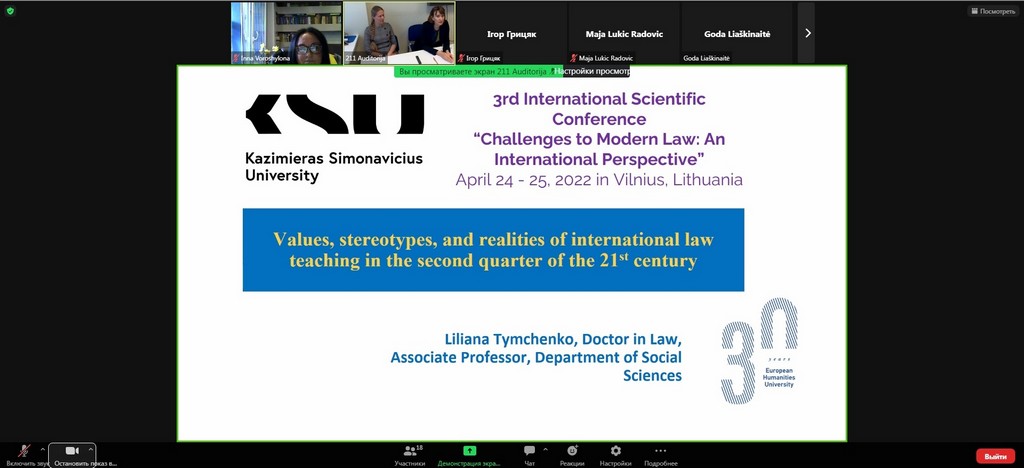Expand chat options arrow beside Chat

tap(546, 450)
